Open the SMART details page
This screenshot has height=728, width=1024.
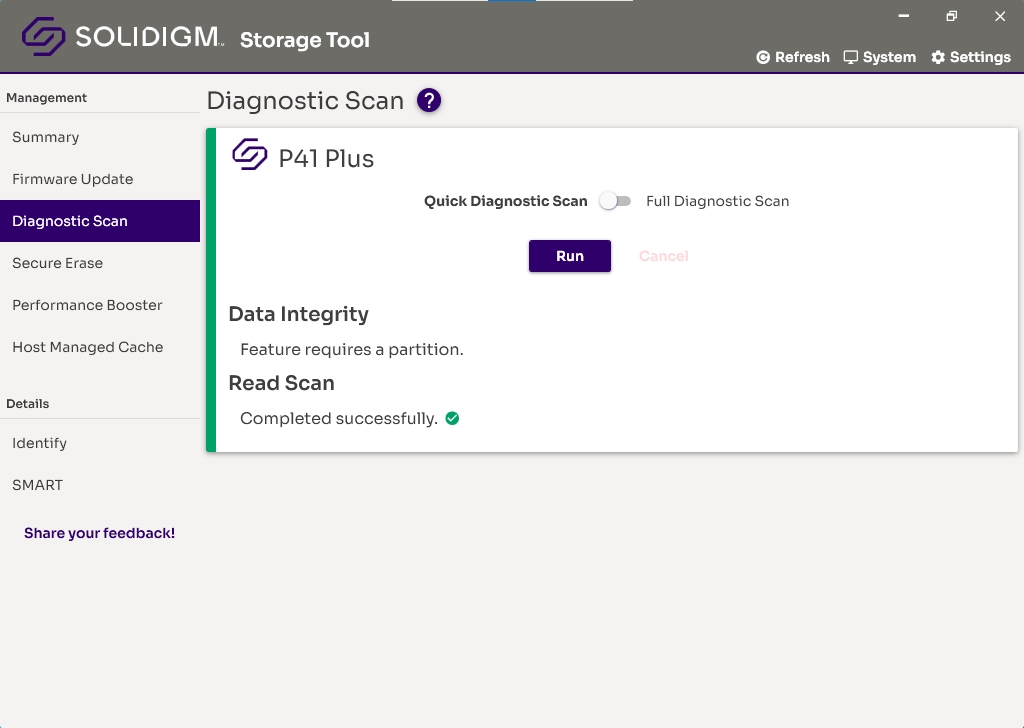(x=100, y=485)
